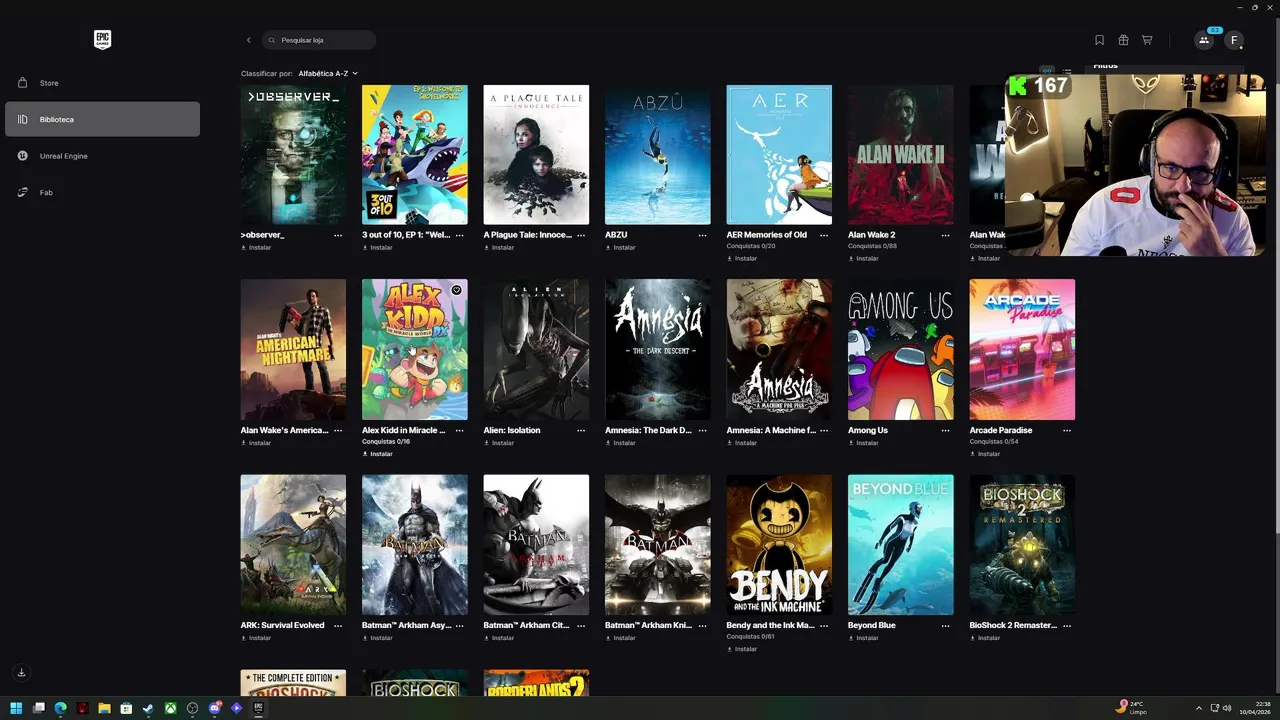Open the Alfabética A-Z sort dropdown
1280x720 pixels.
point(328,73)
